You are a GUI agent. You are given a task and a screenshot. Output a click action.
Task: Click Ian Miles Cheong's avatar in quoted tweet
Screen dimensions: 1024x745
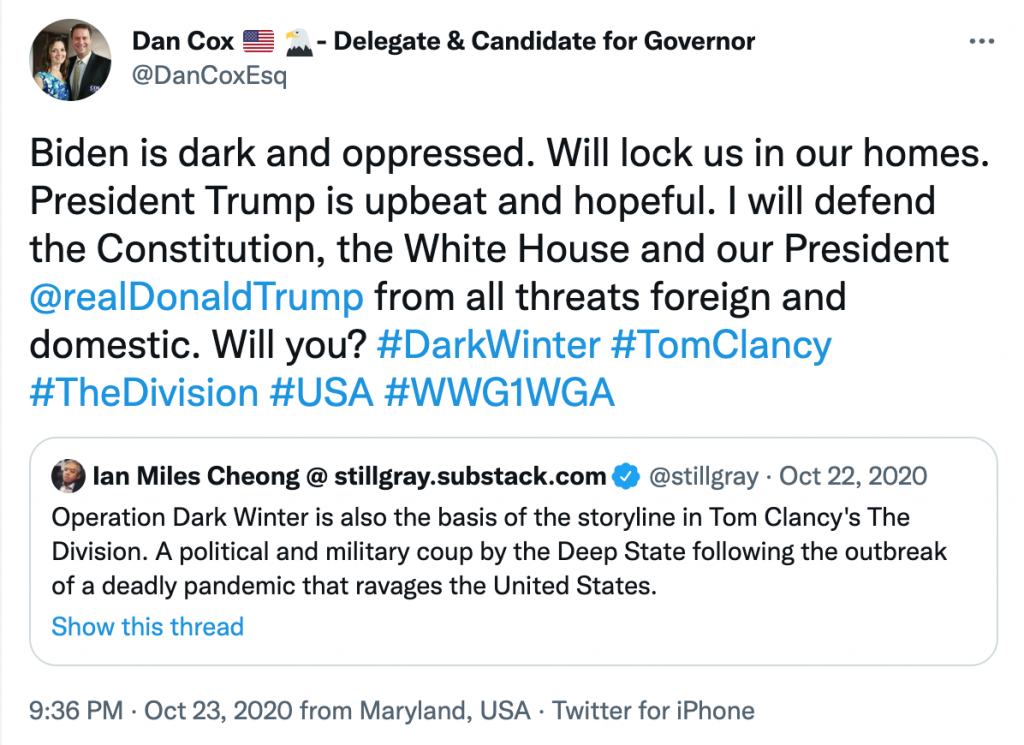67,476
